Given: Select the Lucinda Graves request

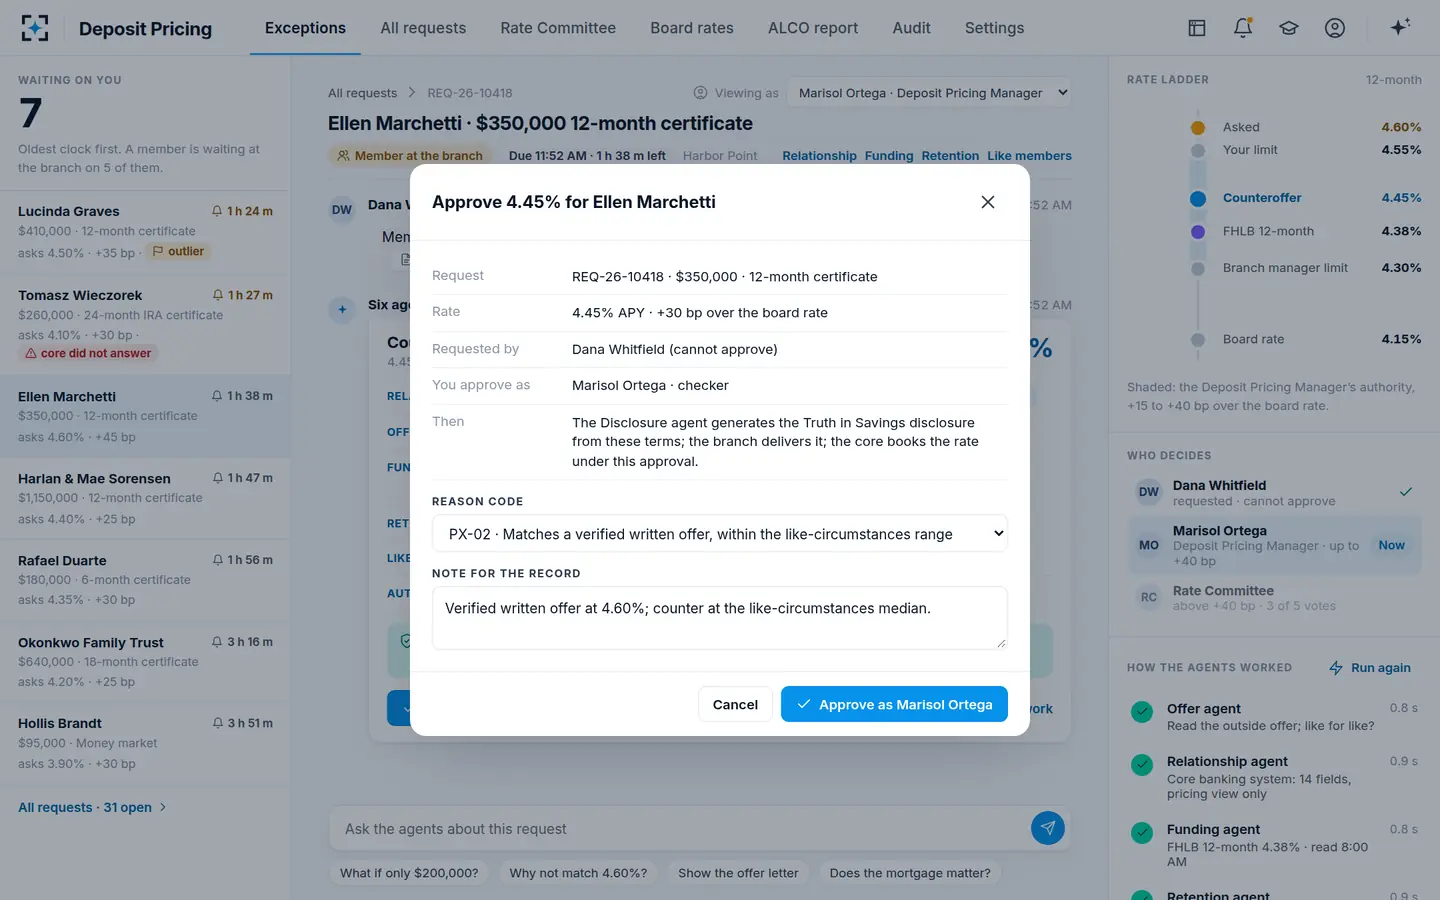Looking at the screenshot, I should click(145, 231).
